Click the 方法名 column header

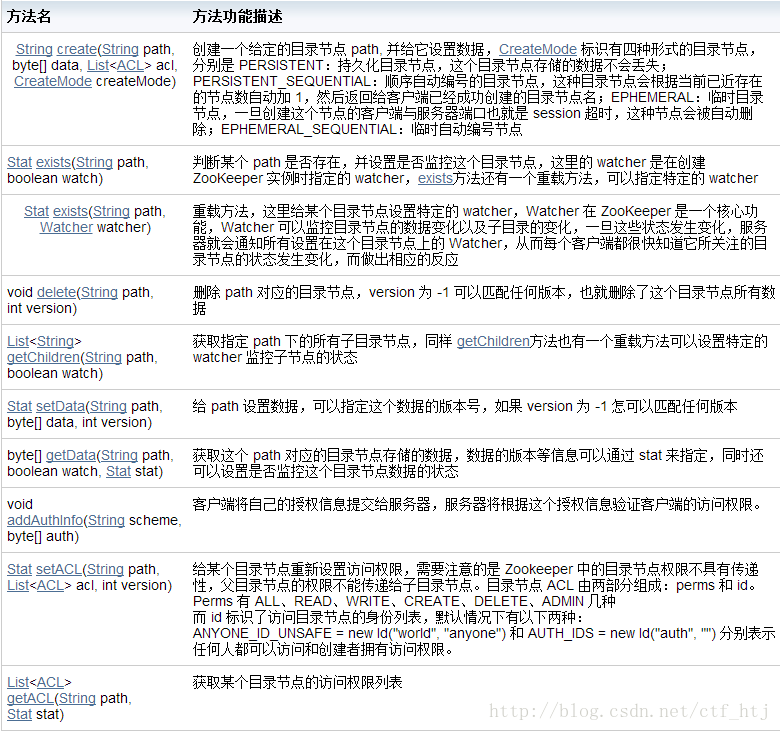click(x=29, y=16)
